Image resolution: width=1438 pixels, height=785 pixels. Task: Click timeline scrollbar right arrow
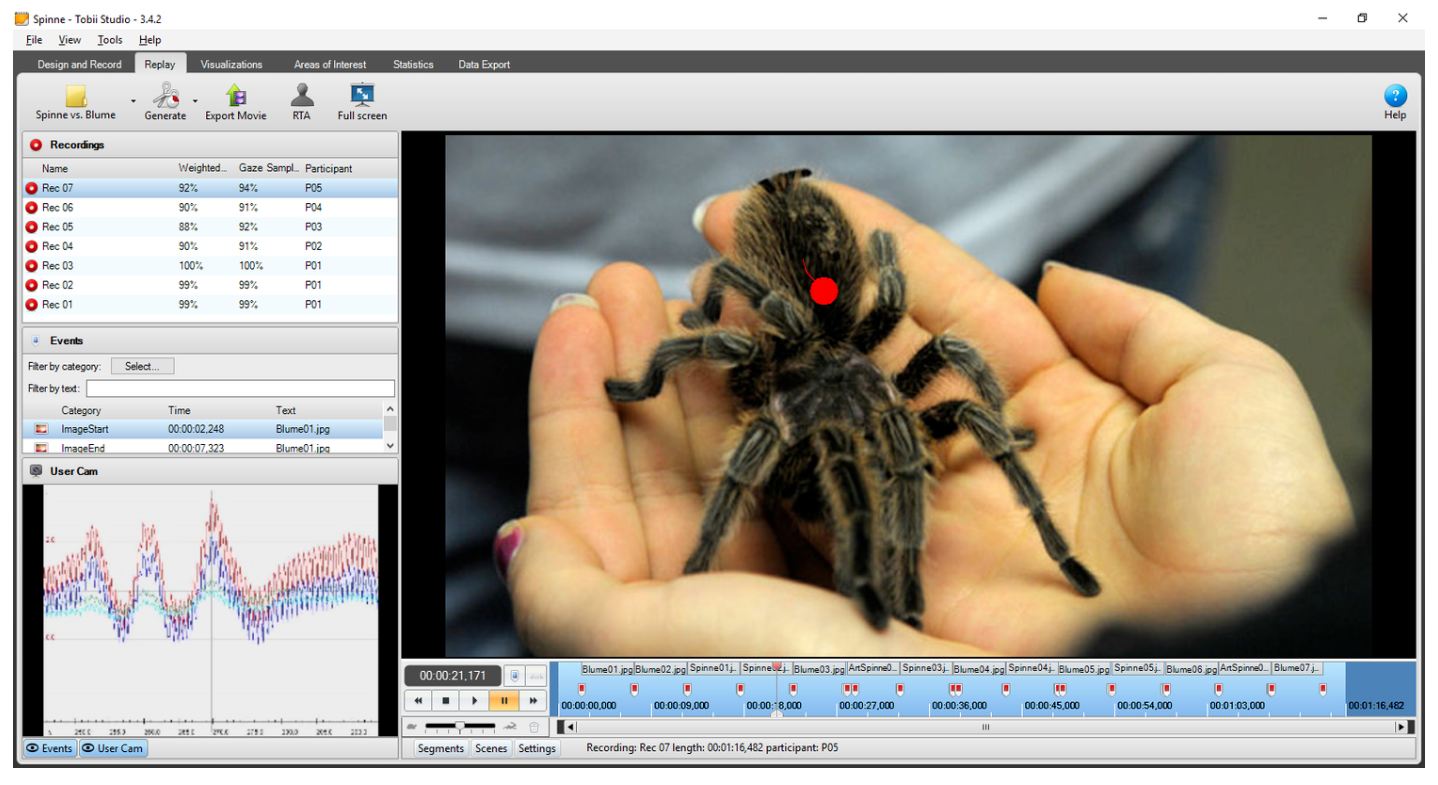[1400, 727]
